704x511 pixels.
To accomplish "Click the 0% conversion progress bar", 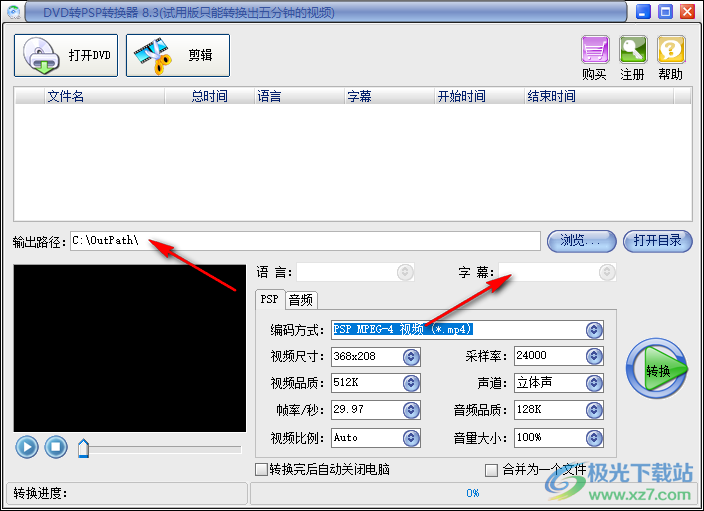I will (x=473, y=493).
